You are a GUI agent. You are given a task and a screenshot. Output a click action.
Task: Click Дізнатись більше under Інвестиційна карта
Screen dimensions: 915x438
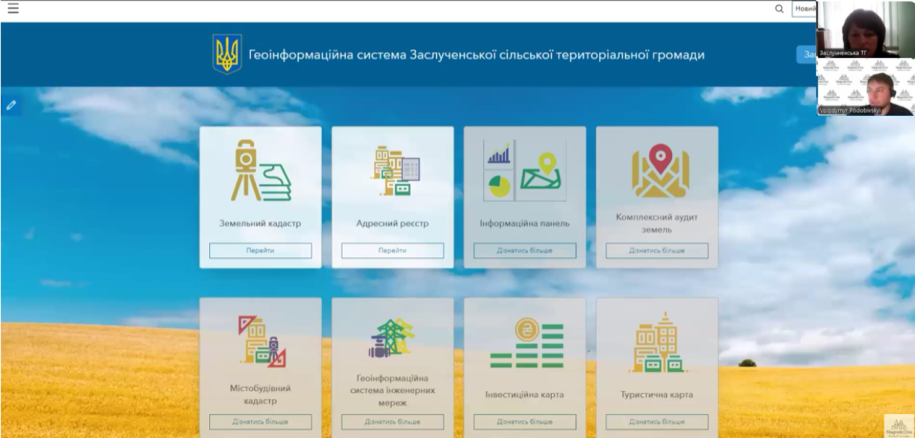click(524, 422)
